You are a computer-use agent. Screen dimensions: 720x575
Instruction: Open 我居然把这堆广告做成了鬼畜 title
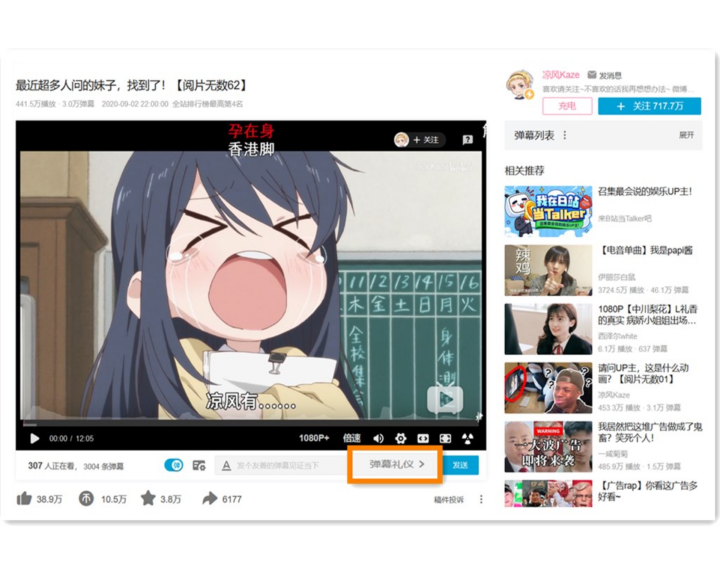pos(650,432)
